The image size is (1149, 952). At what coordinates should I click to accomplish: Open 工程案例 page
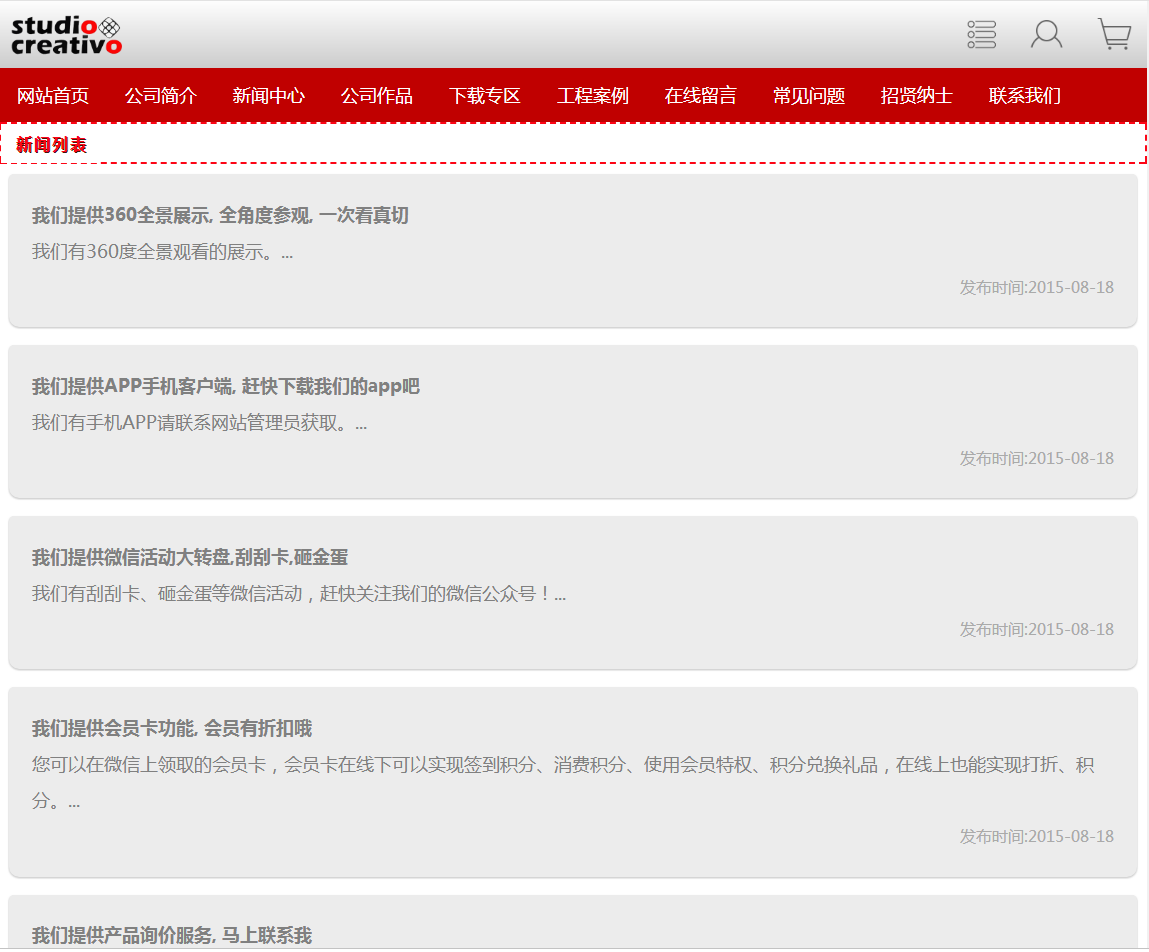(x=593, y=96)
